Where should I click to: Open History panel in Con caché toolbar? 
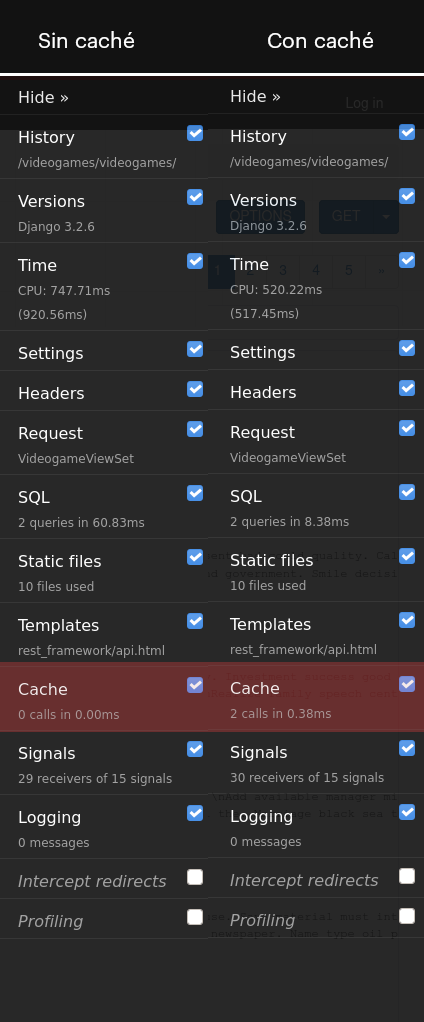coord(259,136)
